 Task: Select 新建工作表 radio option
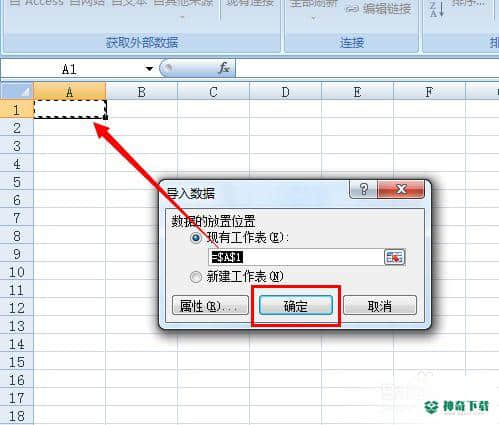[x=195, y=277]
